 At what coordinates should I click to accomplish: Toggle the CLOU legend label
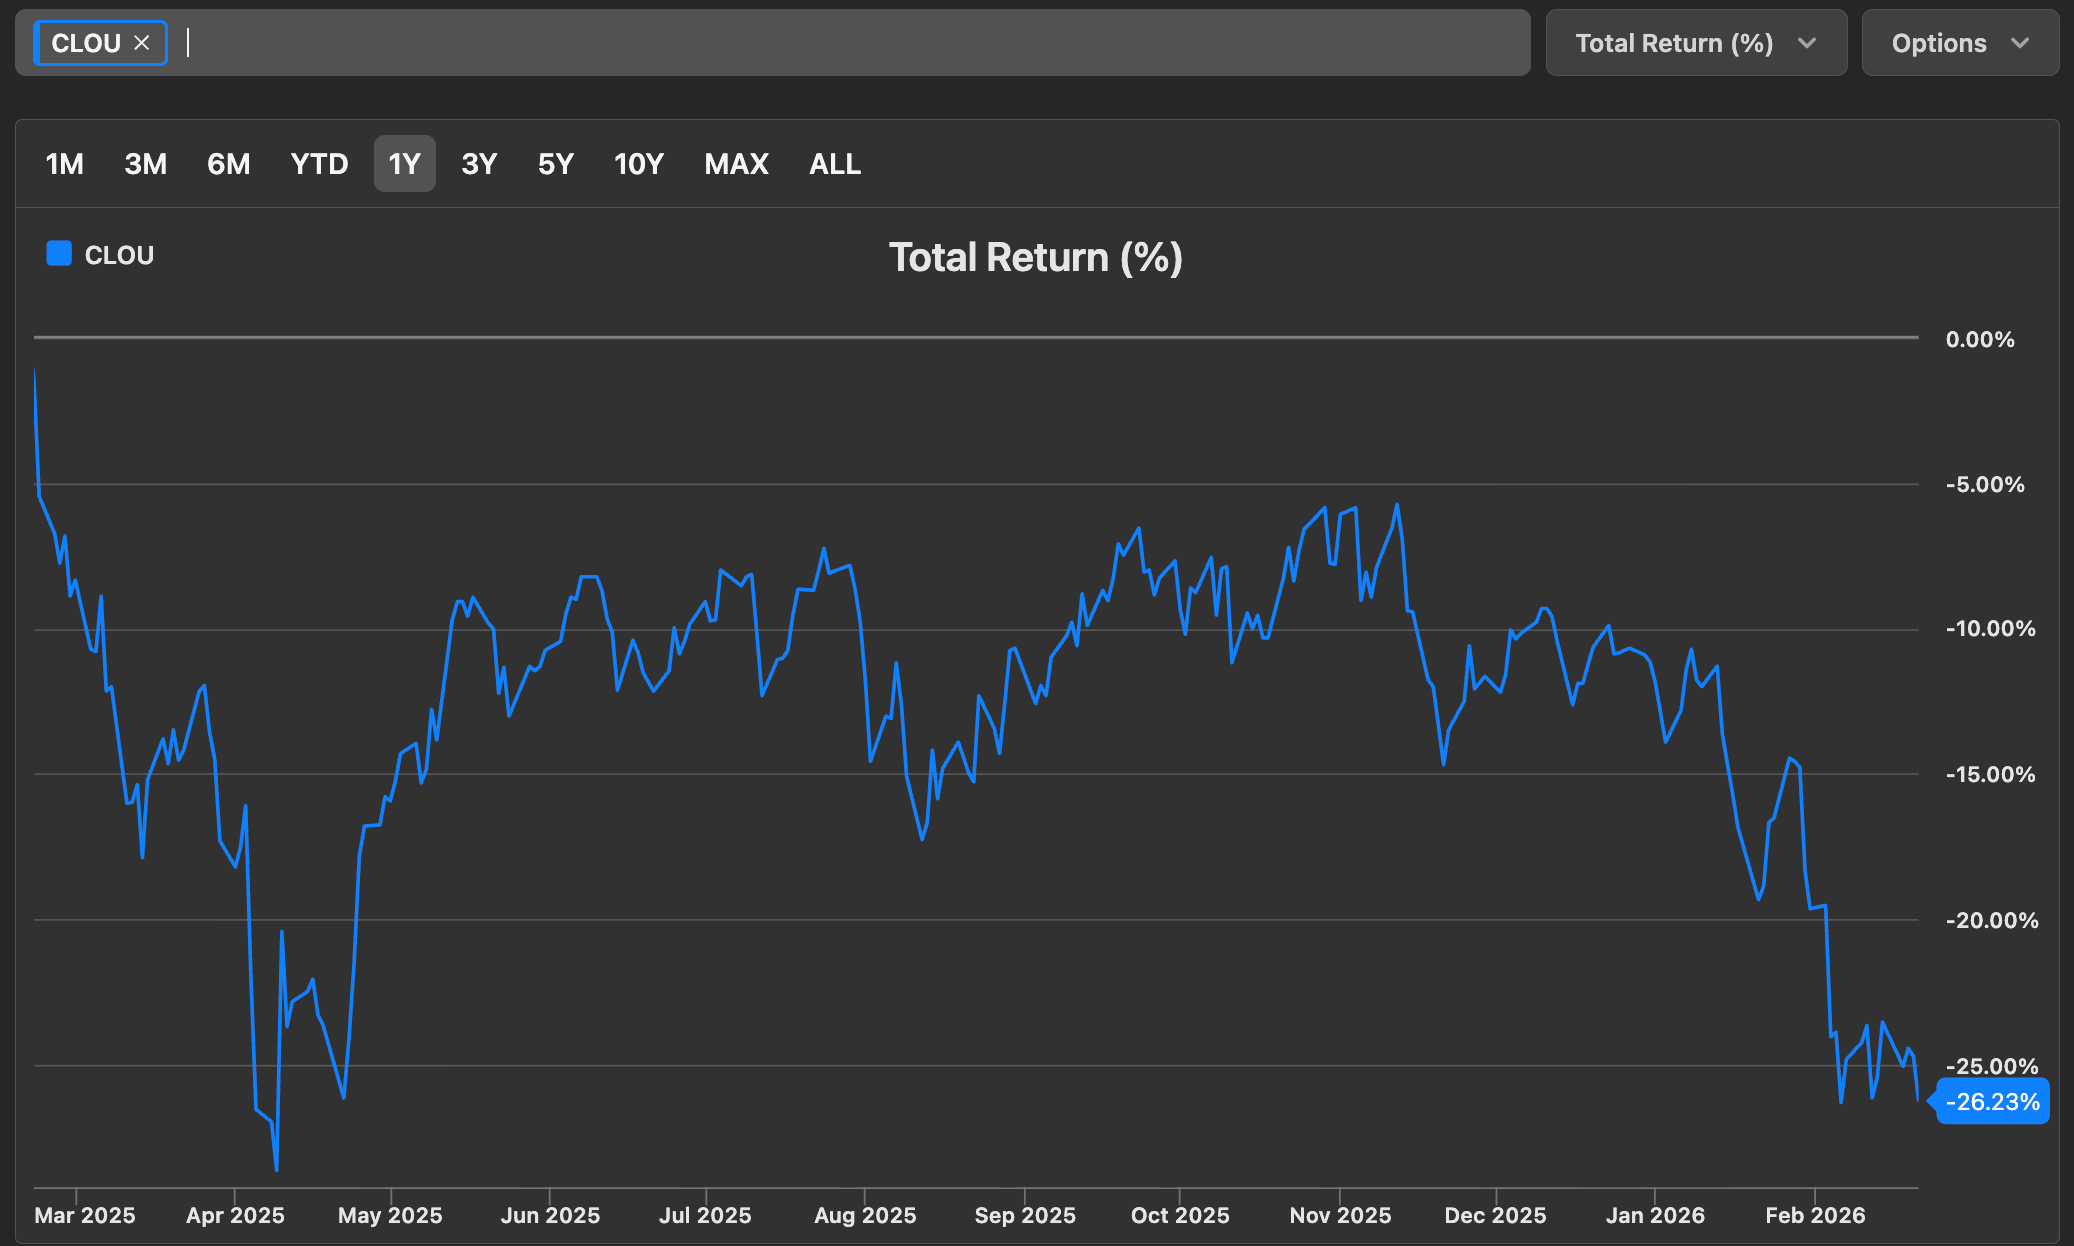point(119,256)
